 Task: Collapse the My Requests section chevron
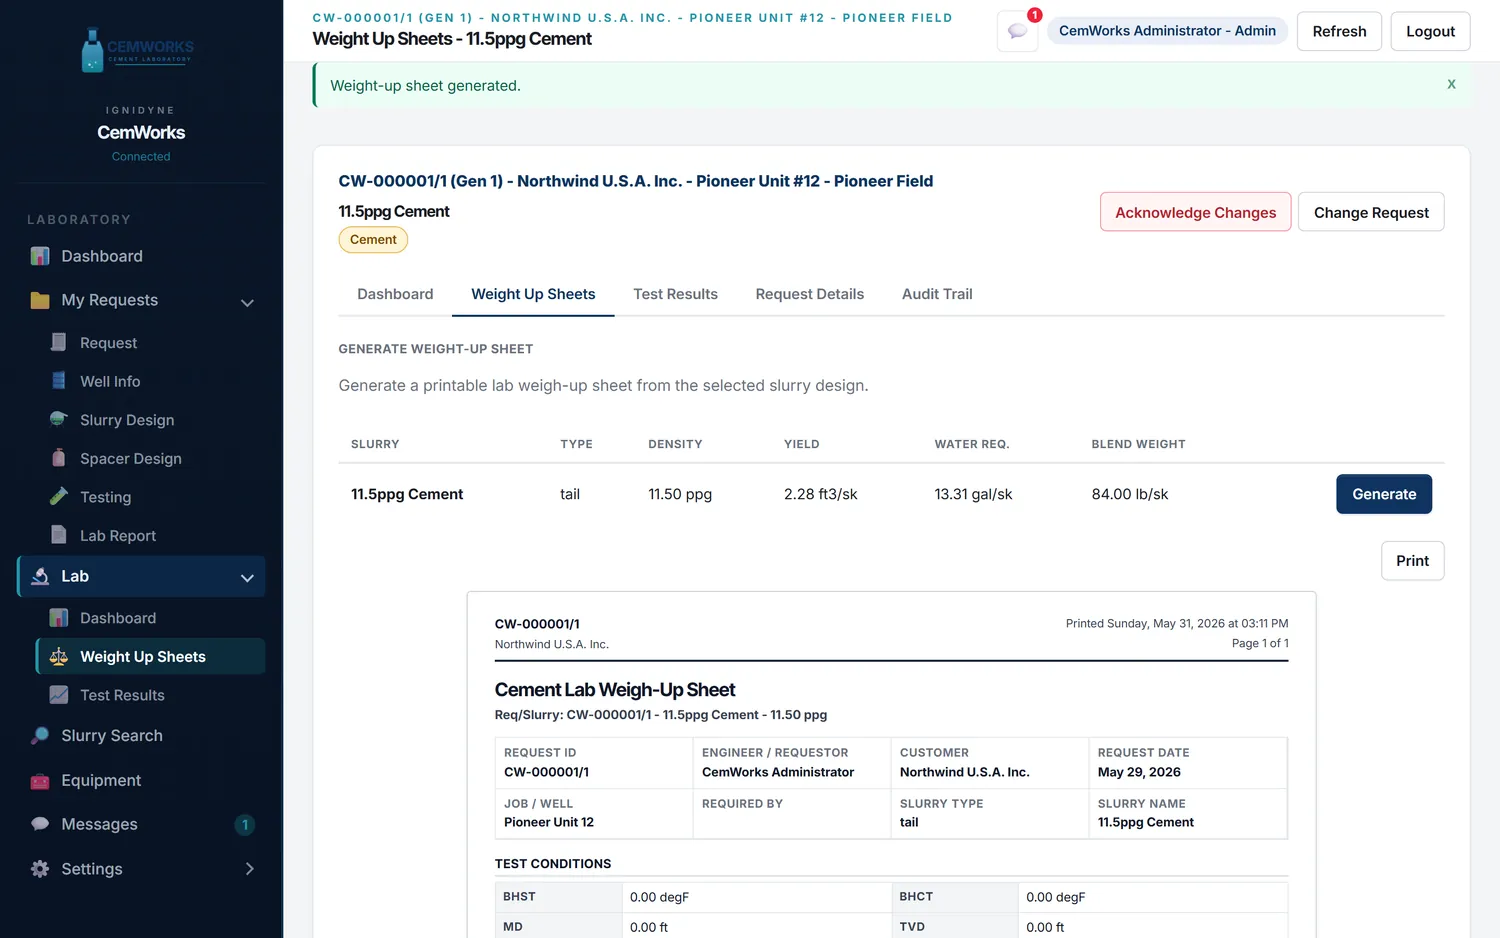(x=247, y=302)
